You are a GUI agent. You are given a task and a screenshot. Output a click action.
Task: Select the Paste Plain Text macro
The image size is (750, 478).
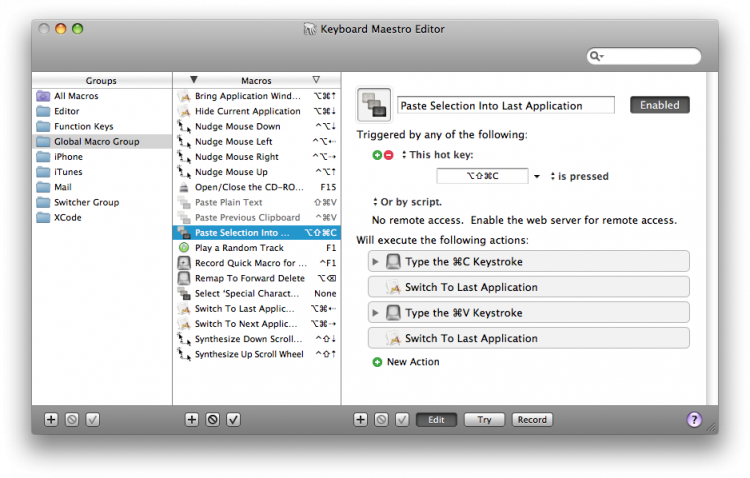click(257, 202)
